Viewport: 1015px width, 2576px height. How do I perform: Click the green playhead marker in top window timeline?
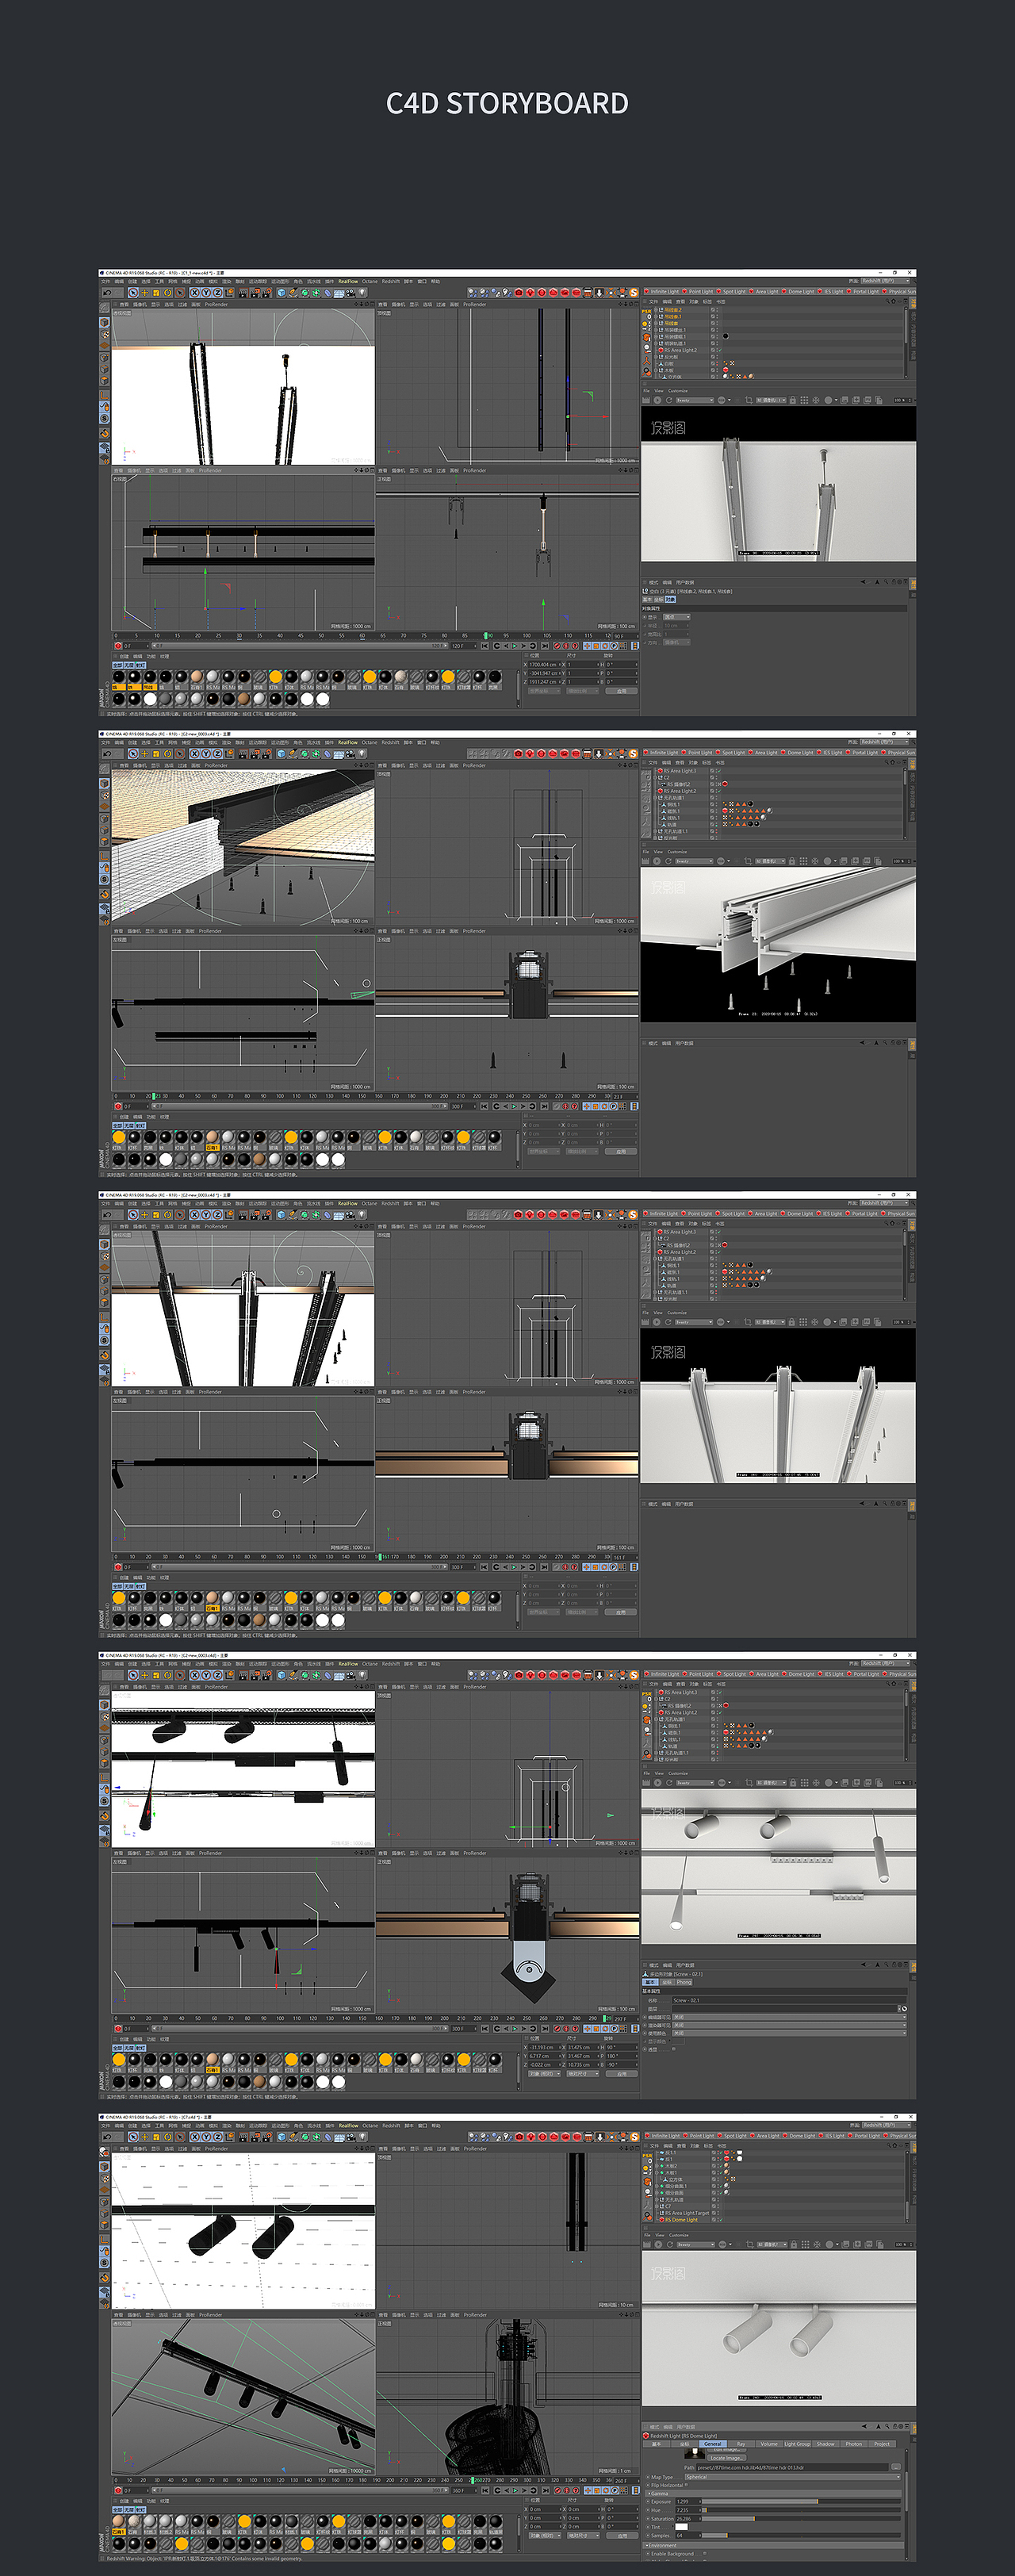[x=487, y=635]
